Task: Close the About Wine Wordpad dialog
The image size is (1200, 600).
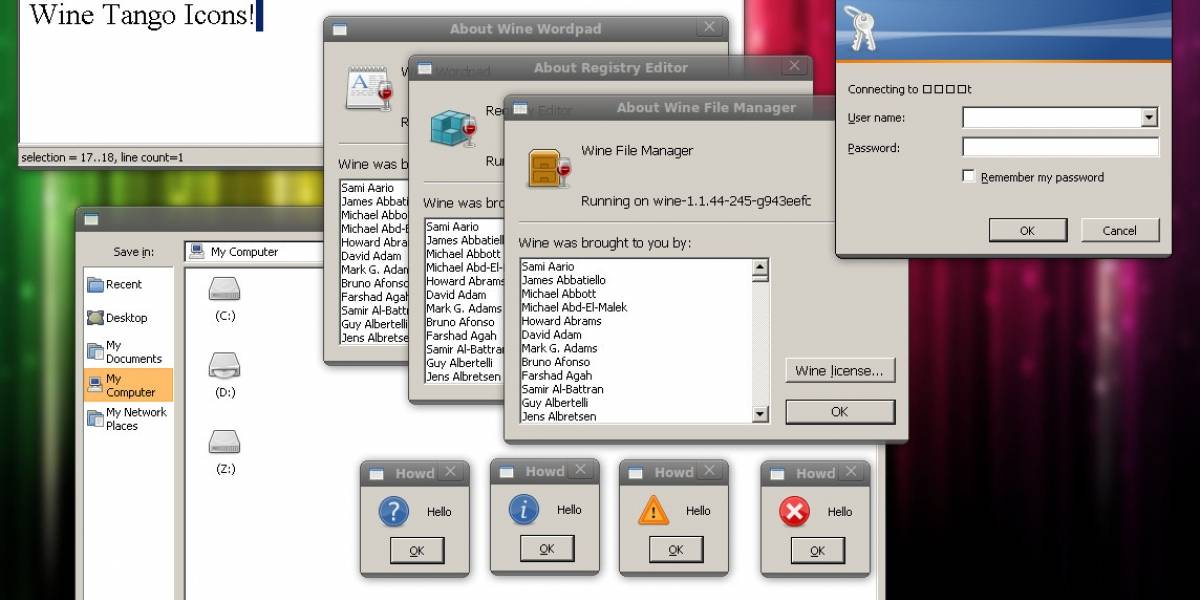Action: pyautogui.click(x=711, y=28)
